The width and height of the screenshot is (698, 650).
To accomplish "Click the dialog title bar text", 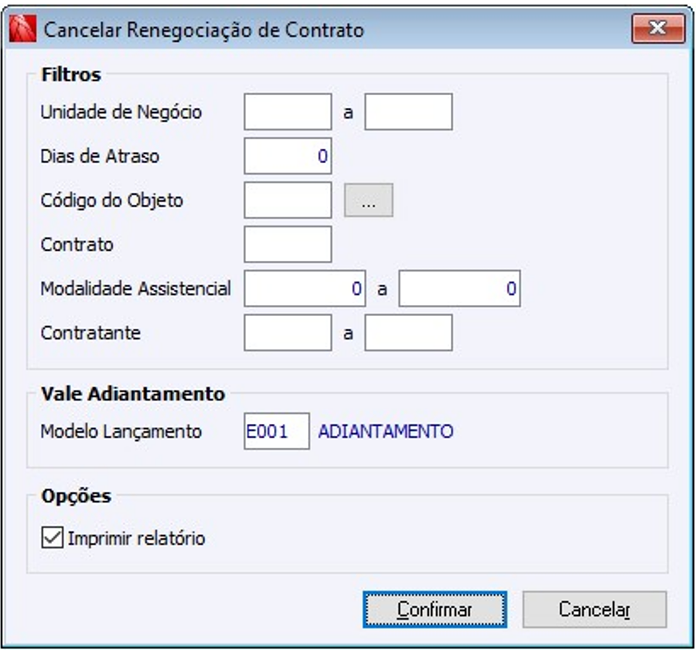I will [x=204, y=30].
